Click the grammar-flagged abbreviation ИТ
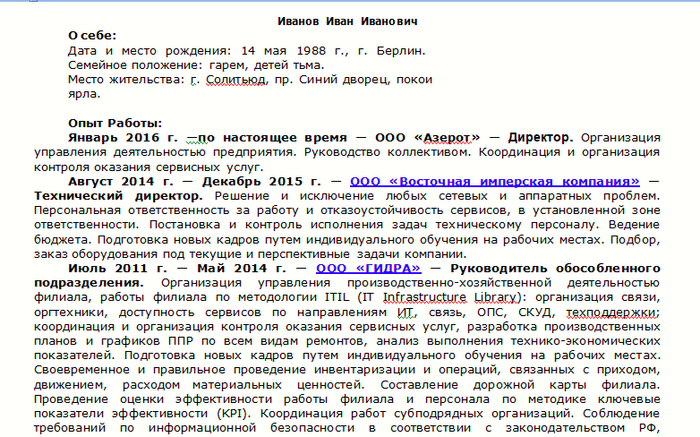 point(406,312)
